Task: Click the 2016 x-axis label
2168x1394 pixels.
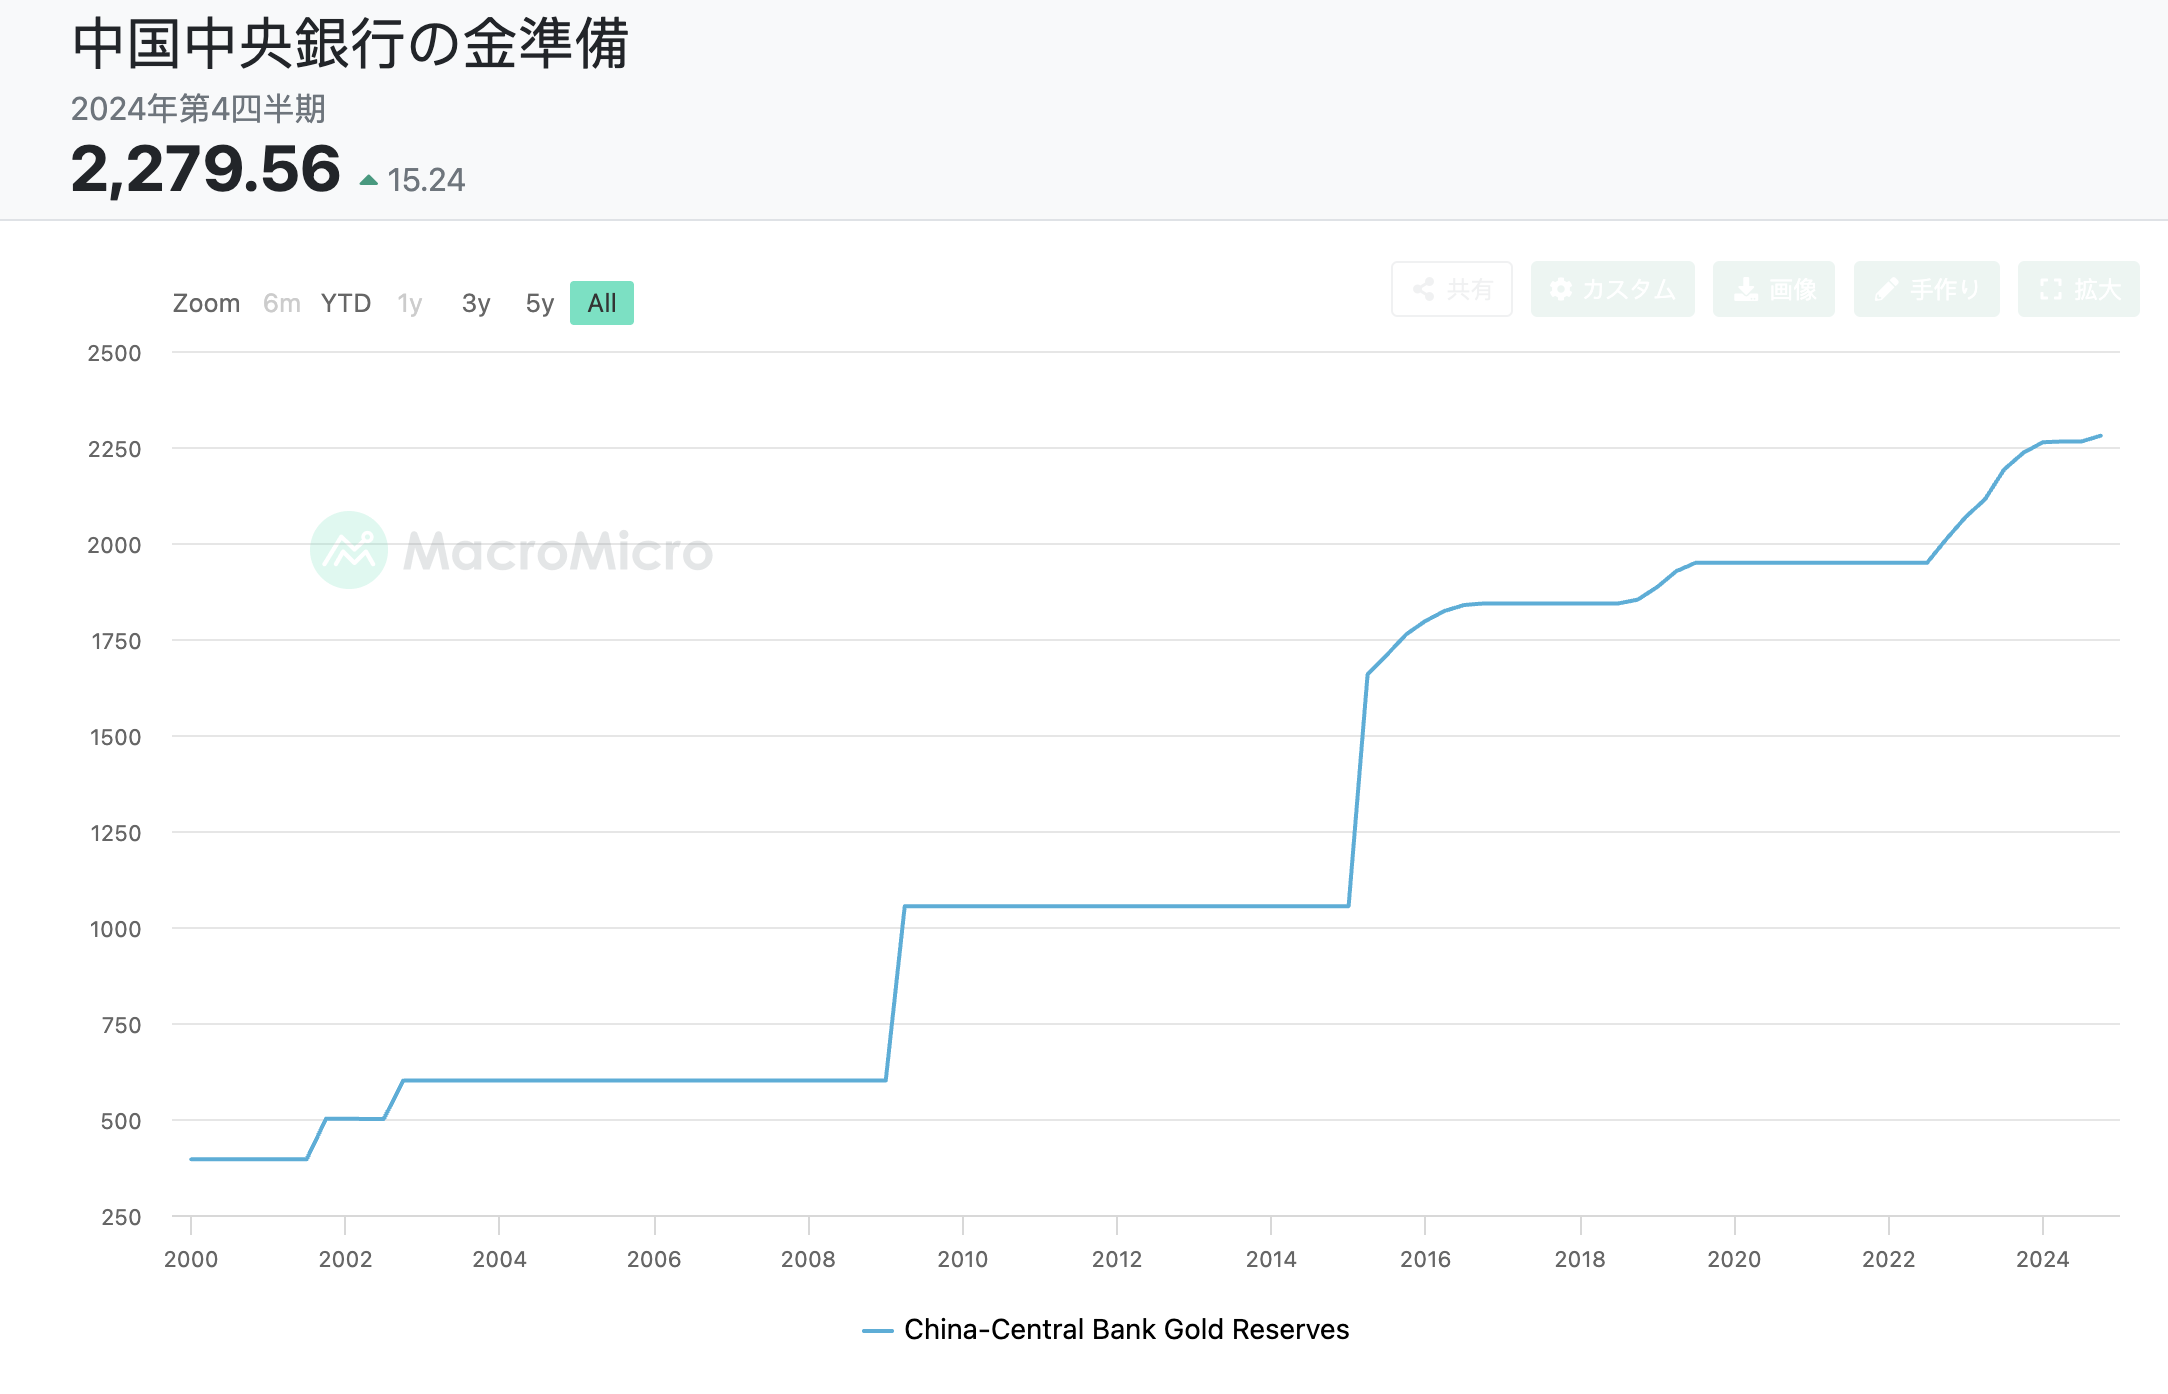Action: point(1425,1259)
